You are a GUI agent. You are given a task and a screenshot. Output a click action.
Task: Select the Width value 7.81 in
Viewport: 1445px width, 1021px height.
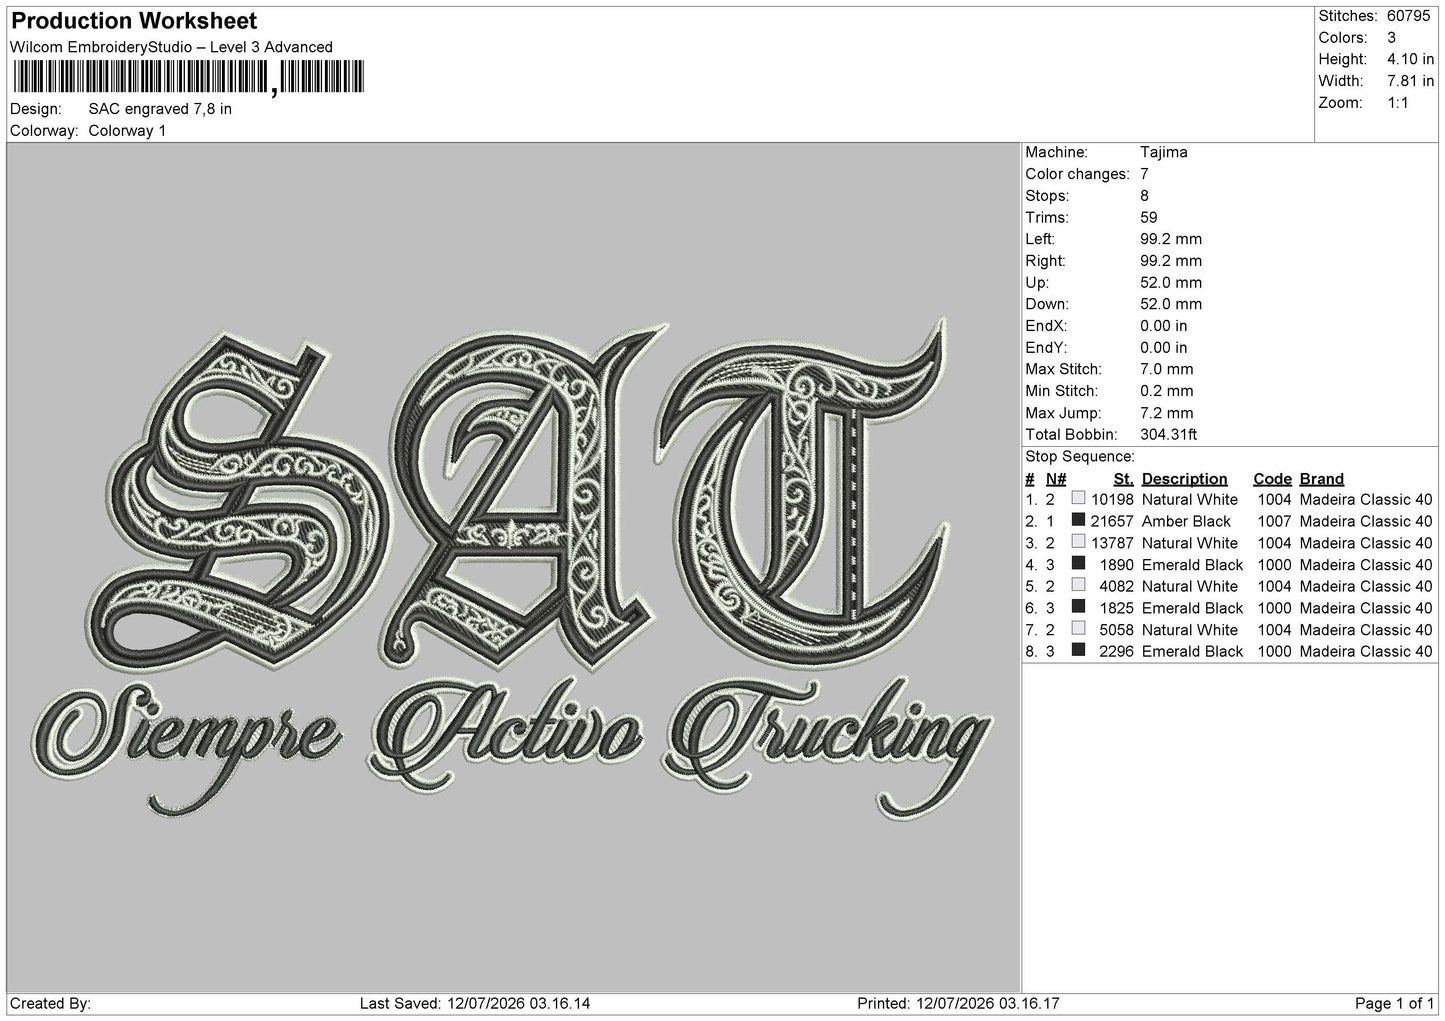1410,81
